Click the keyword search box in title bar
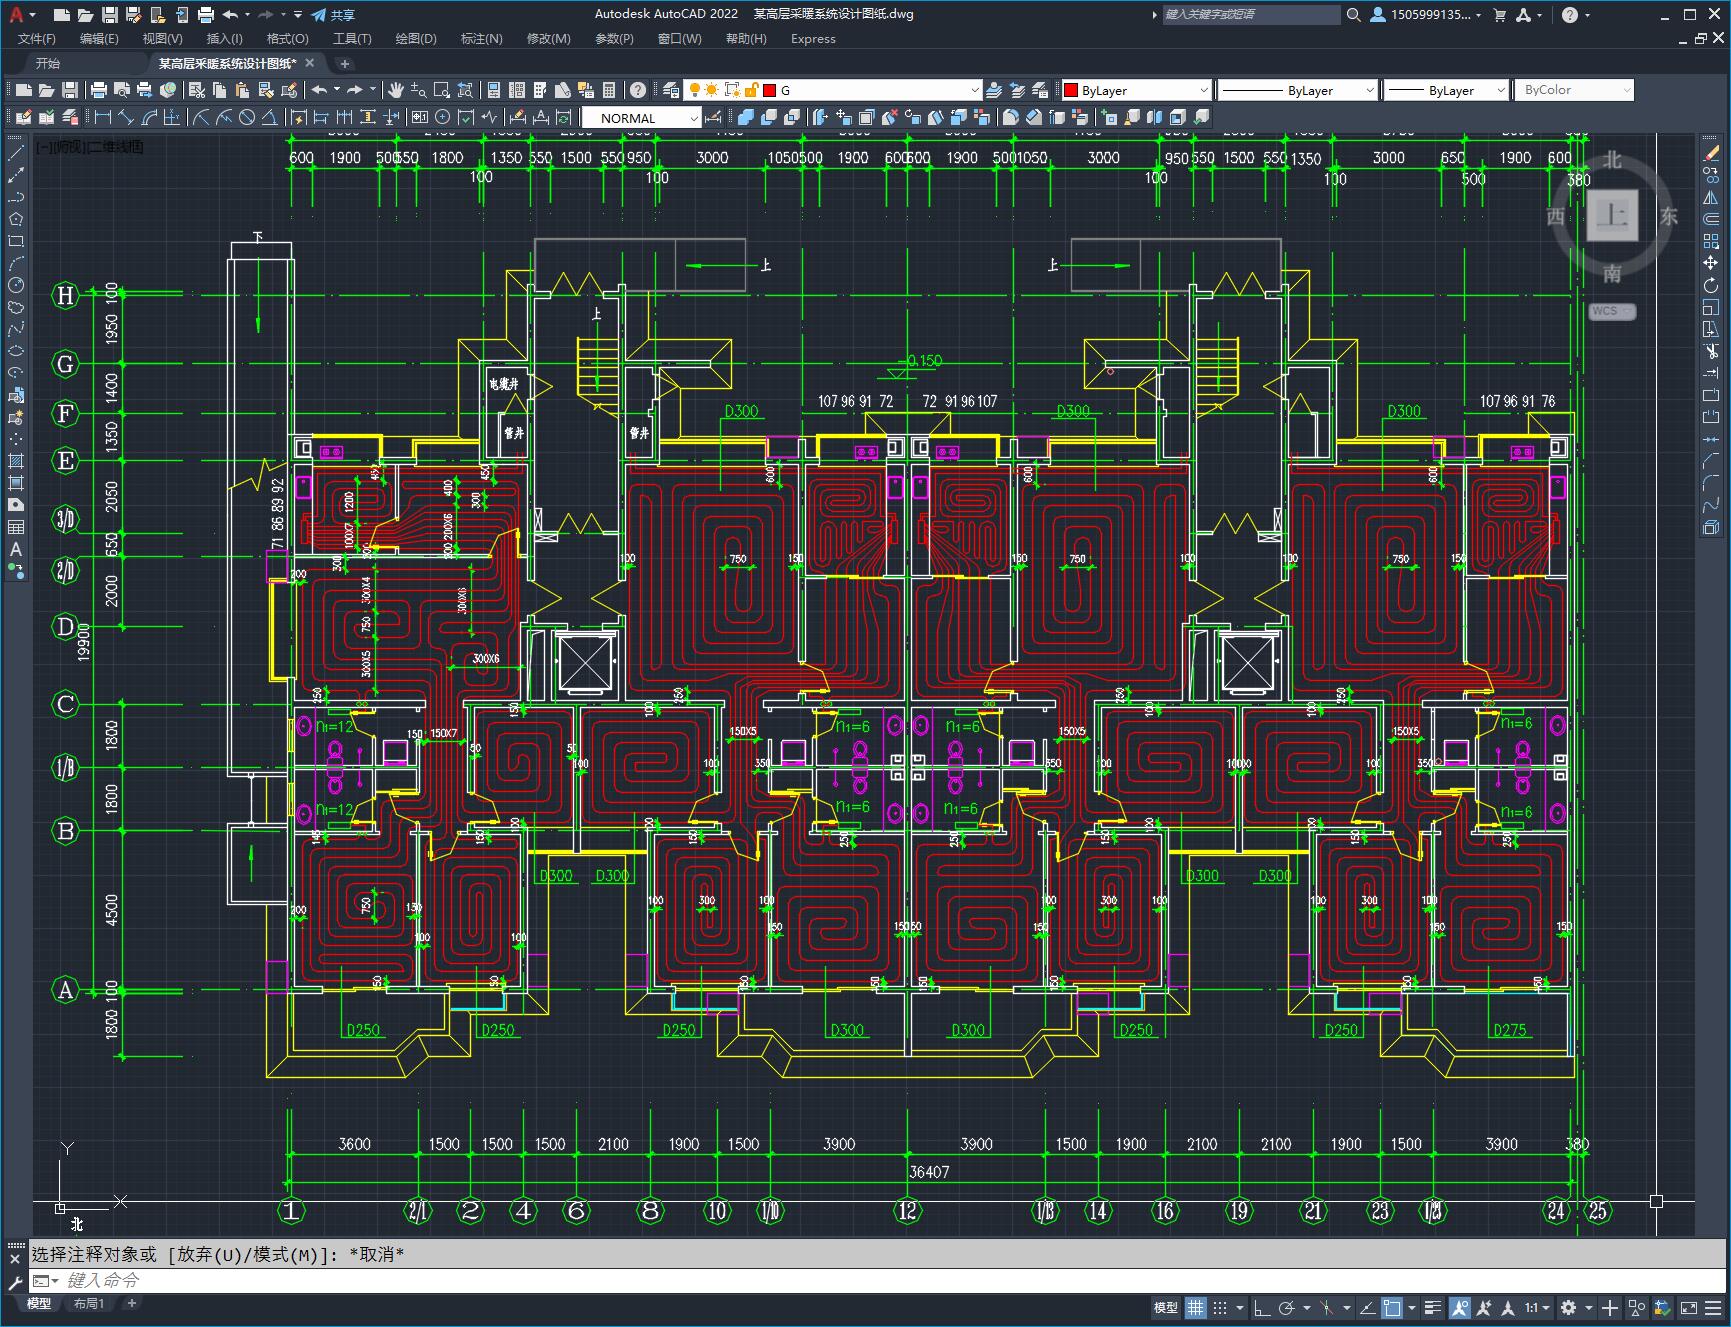Image resolution: width=1731 pixels, height=1327 pixels. 1251,15
